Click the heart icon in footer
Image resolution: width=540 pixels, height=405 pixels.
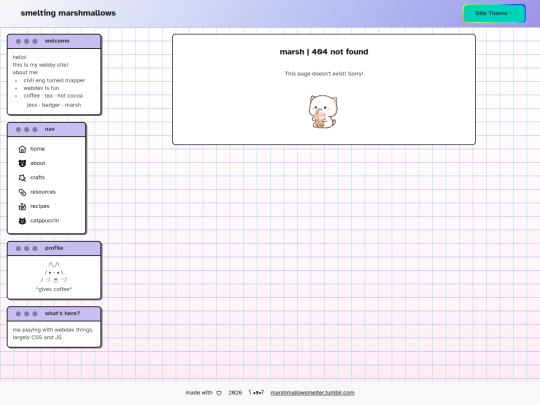[219, 393]
